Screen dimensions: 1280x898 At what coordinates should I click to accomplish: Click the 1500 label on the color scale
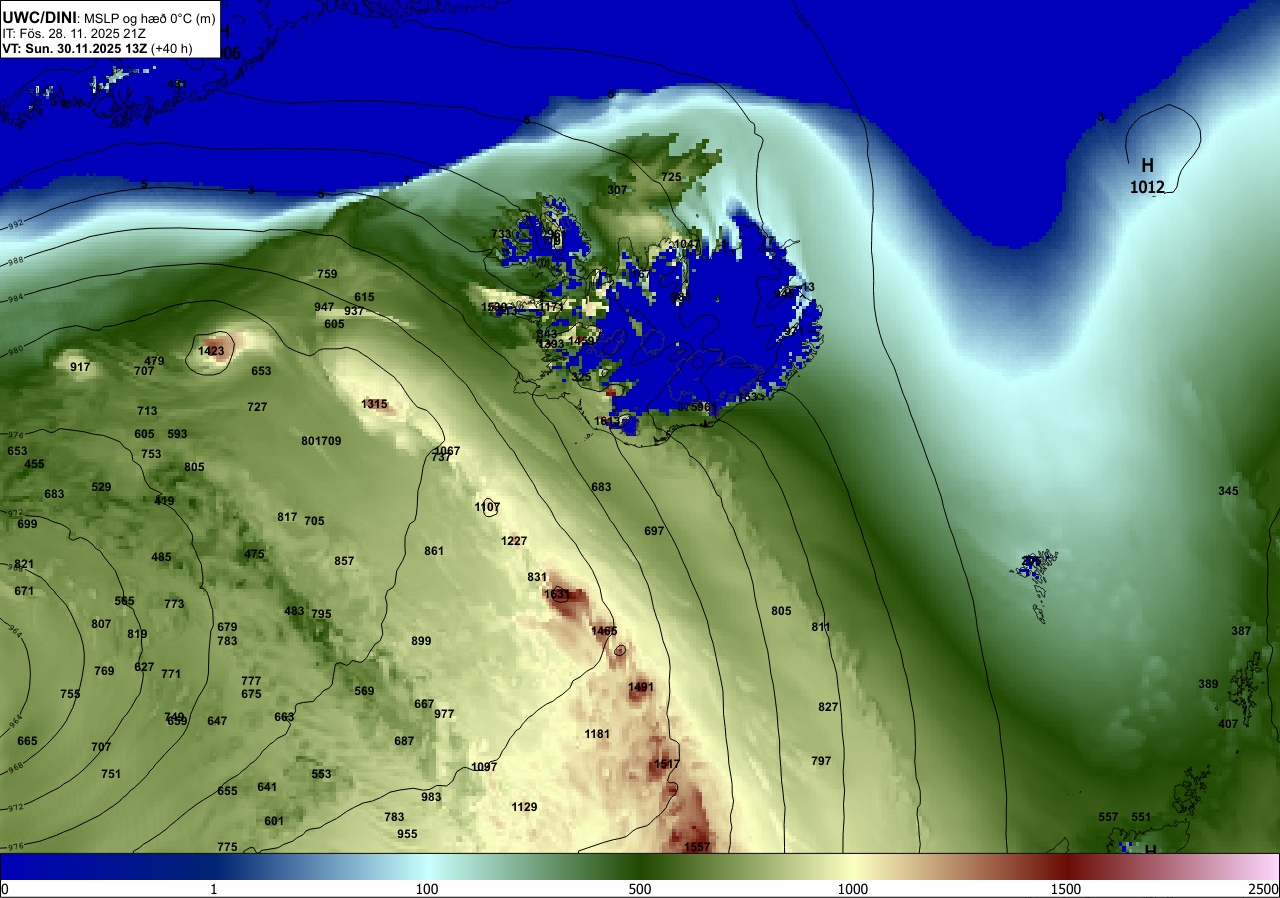1066,889
